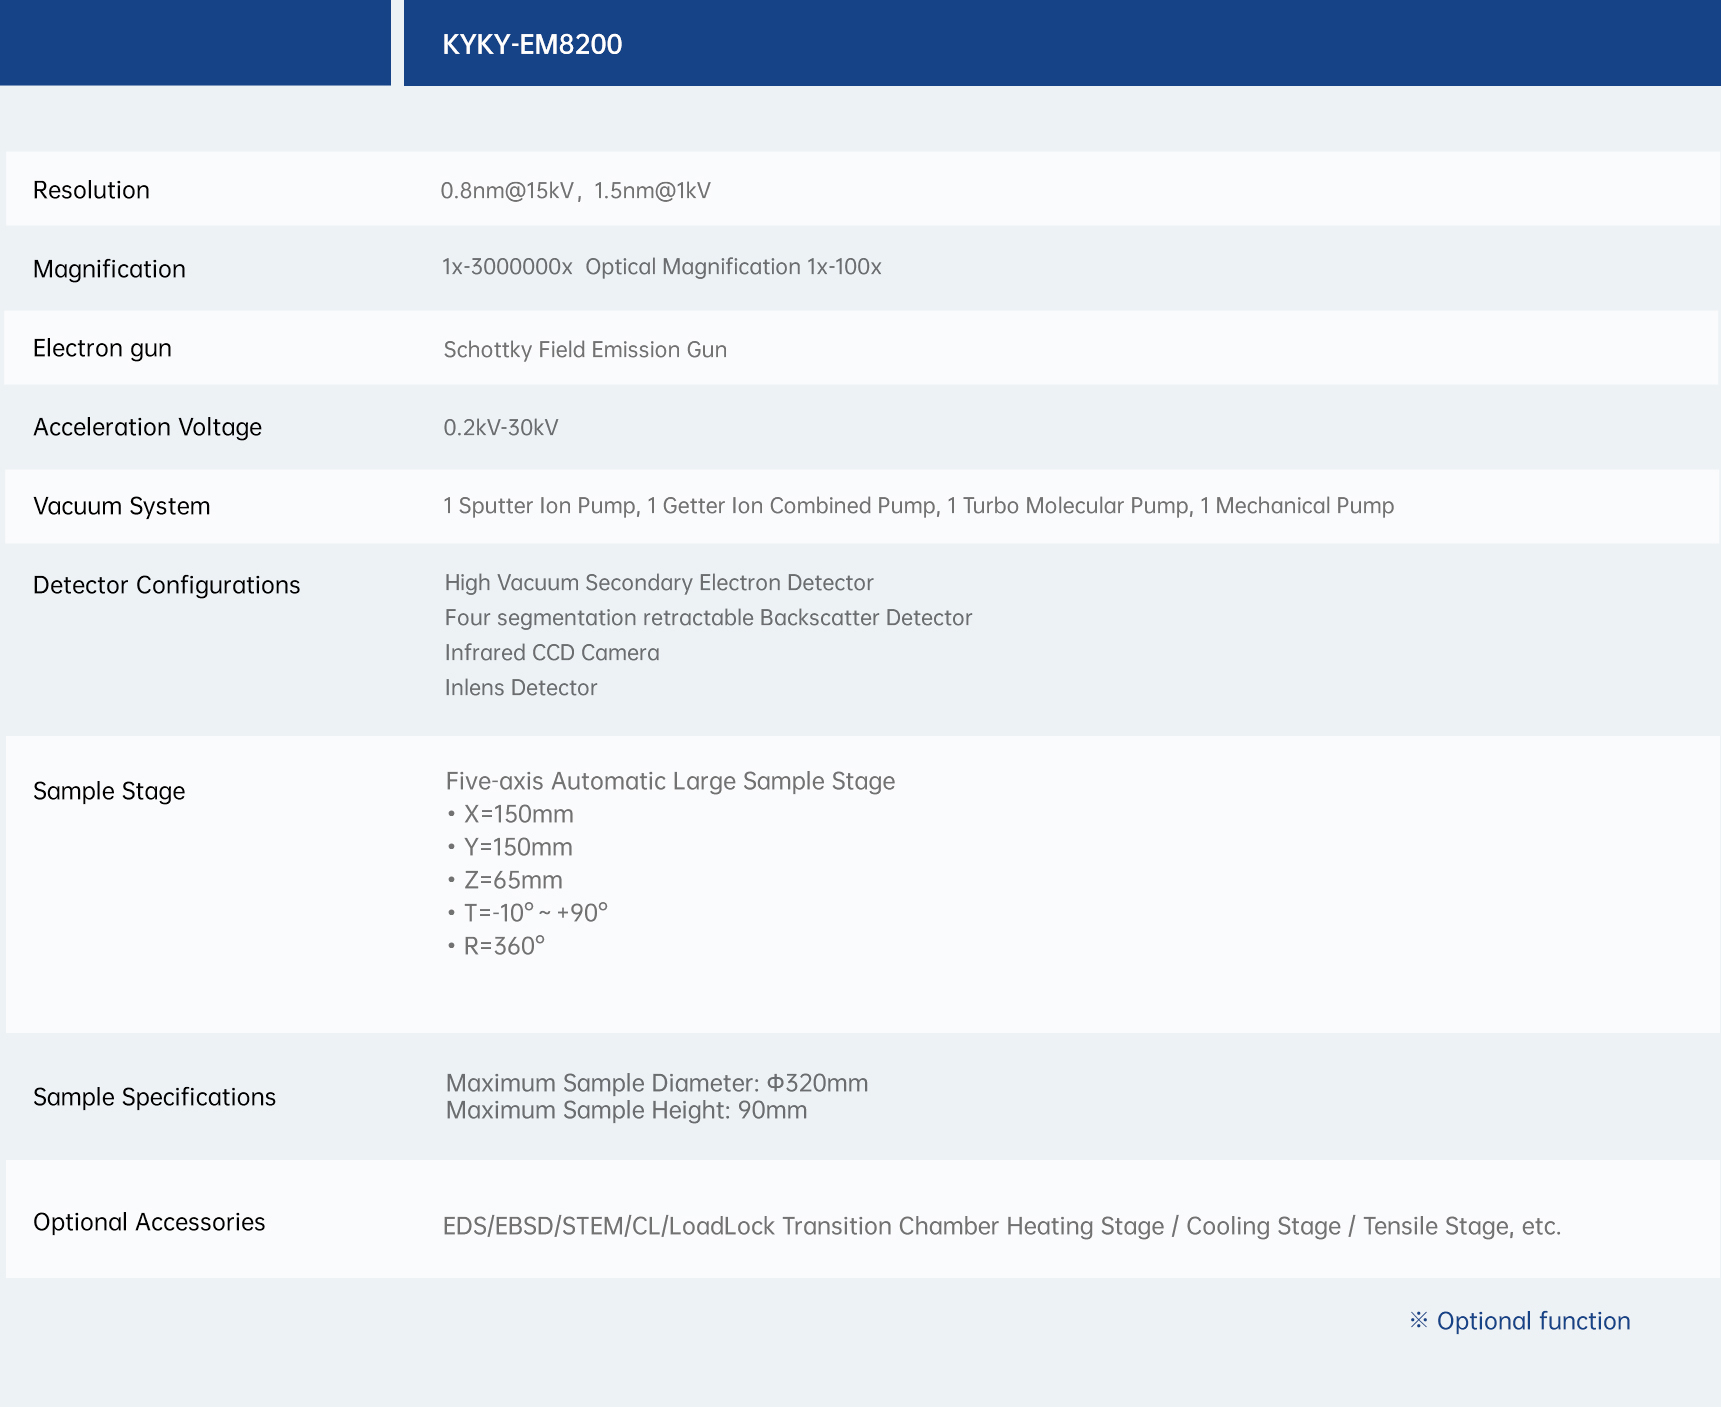Click the Schottky Field Emission Gun text
This screenshot has height=1407, width=1721.
pos(585,349)
